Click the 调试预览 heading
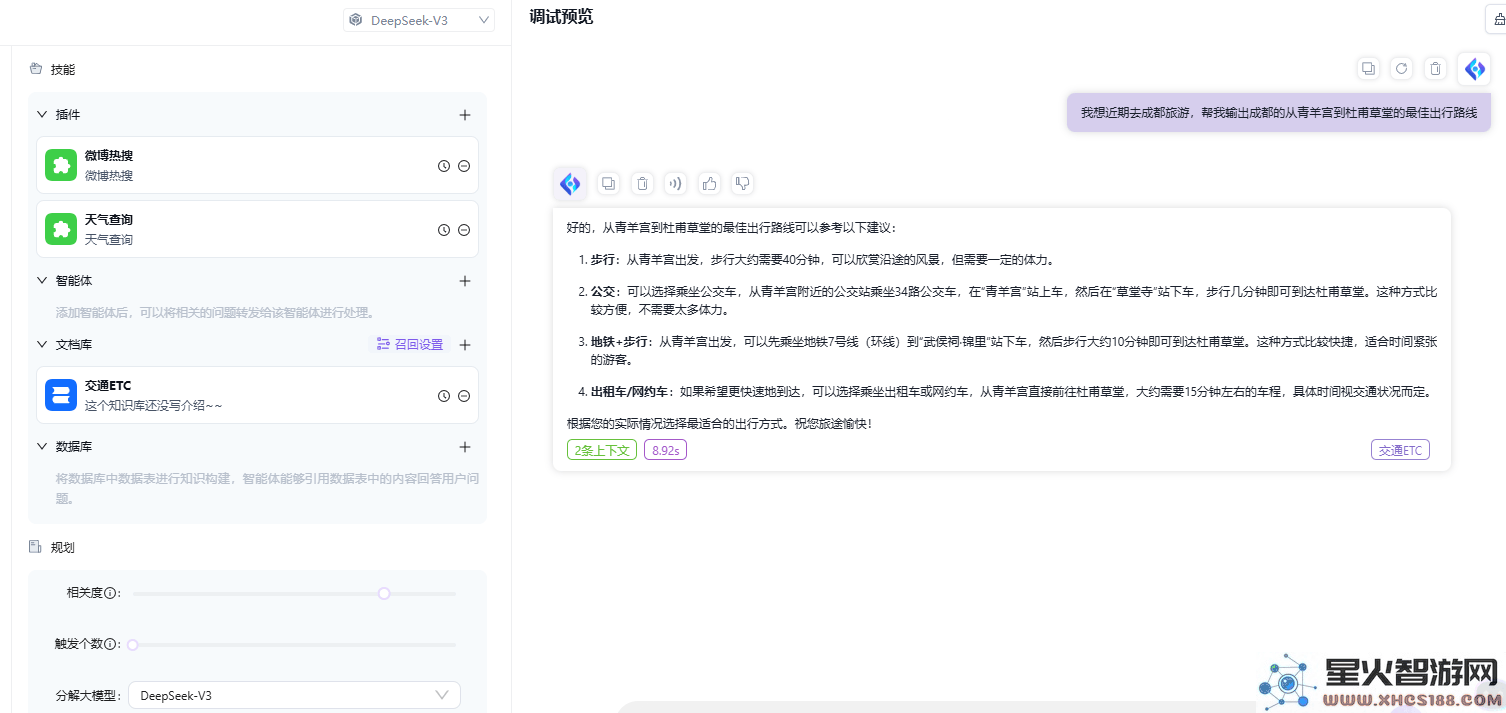This screenshot has height=713, width=1506. point(561,17)
